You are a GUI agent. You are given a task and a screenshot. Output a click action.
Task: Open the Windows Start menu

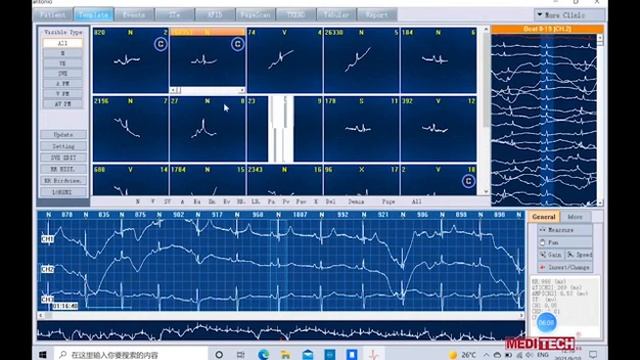43,354
